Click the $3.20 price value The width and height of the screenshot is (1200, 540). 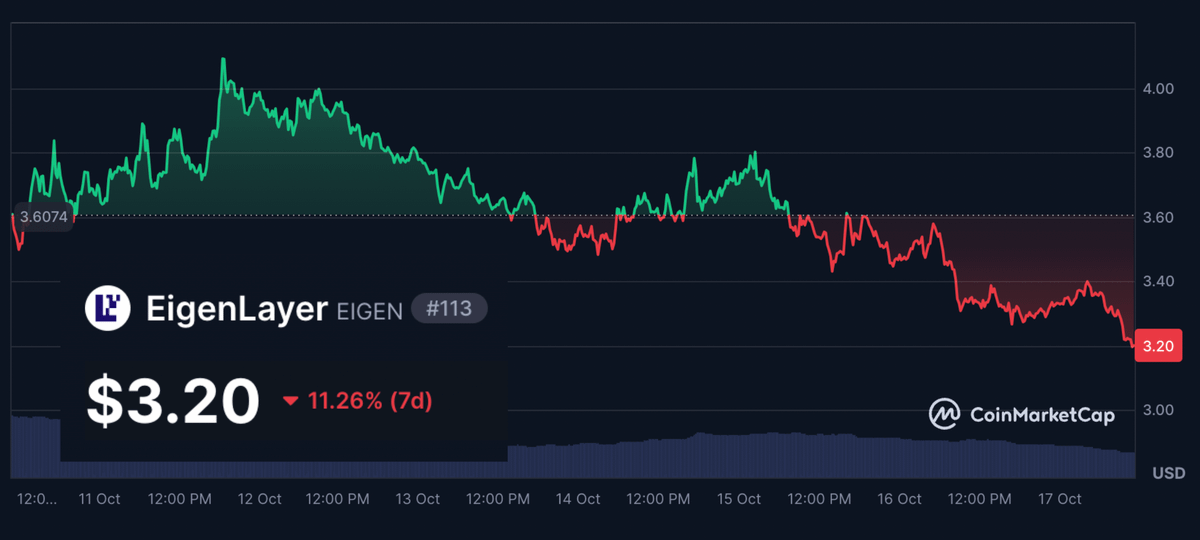[x=172, y=400]
